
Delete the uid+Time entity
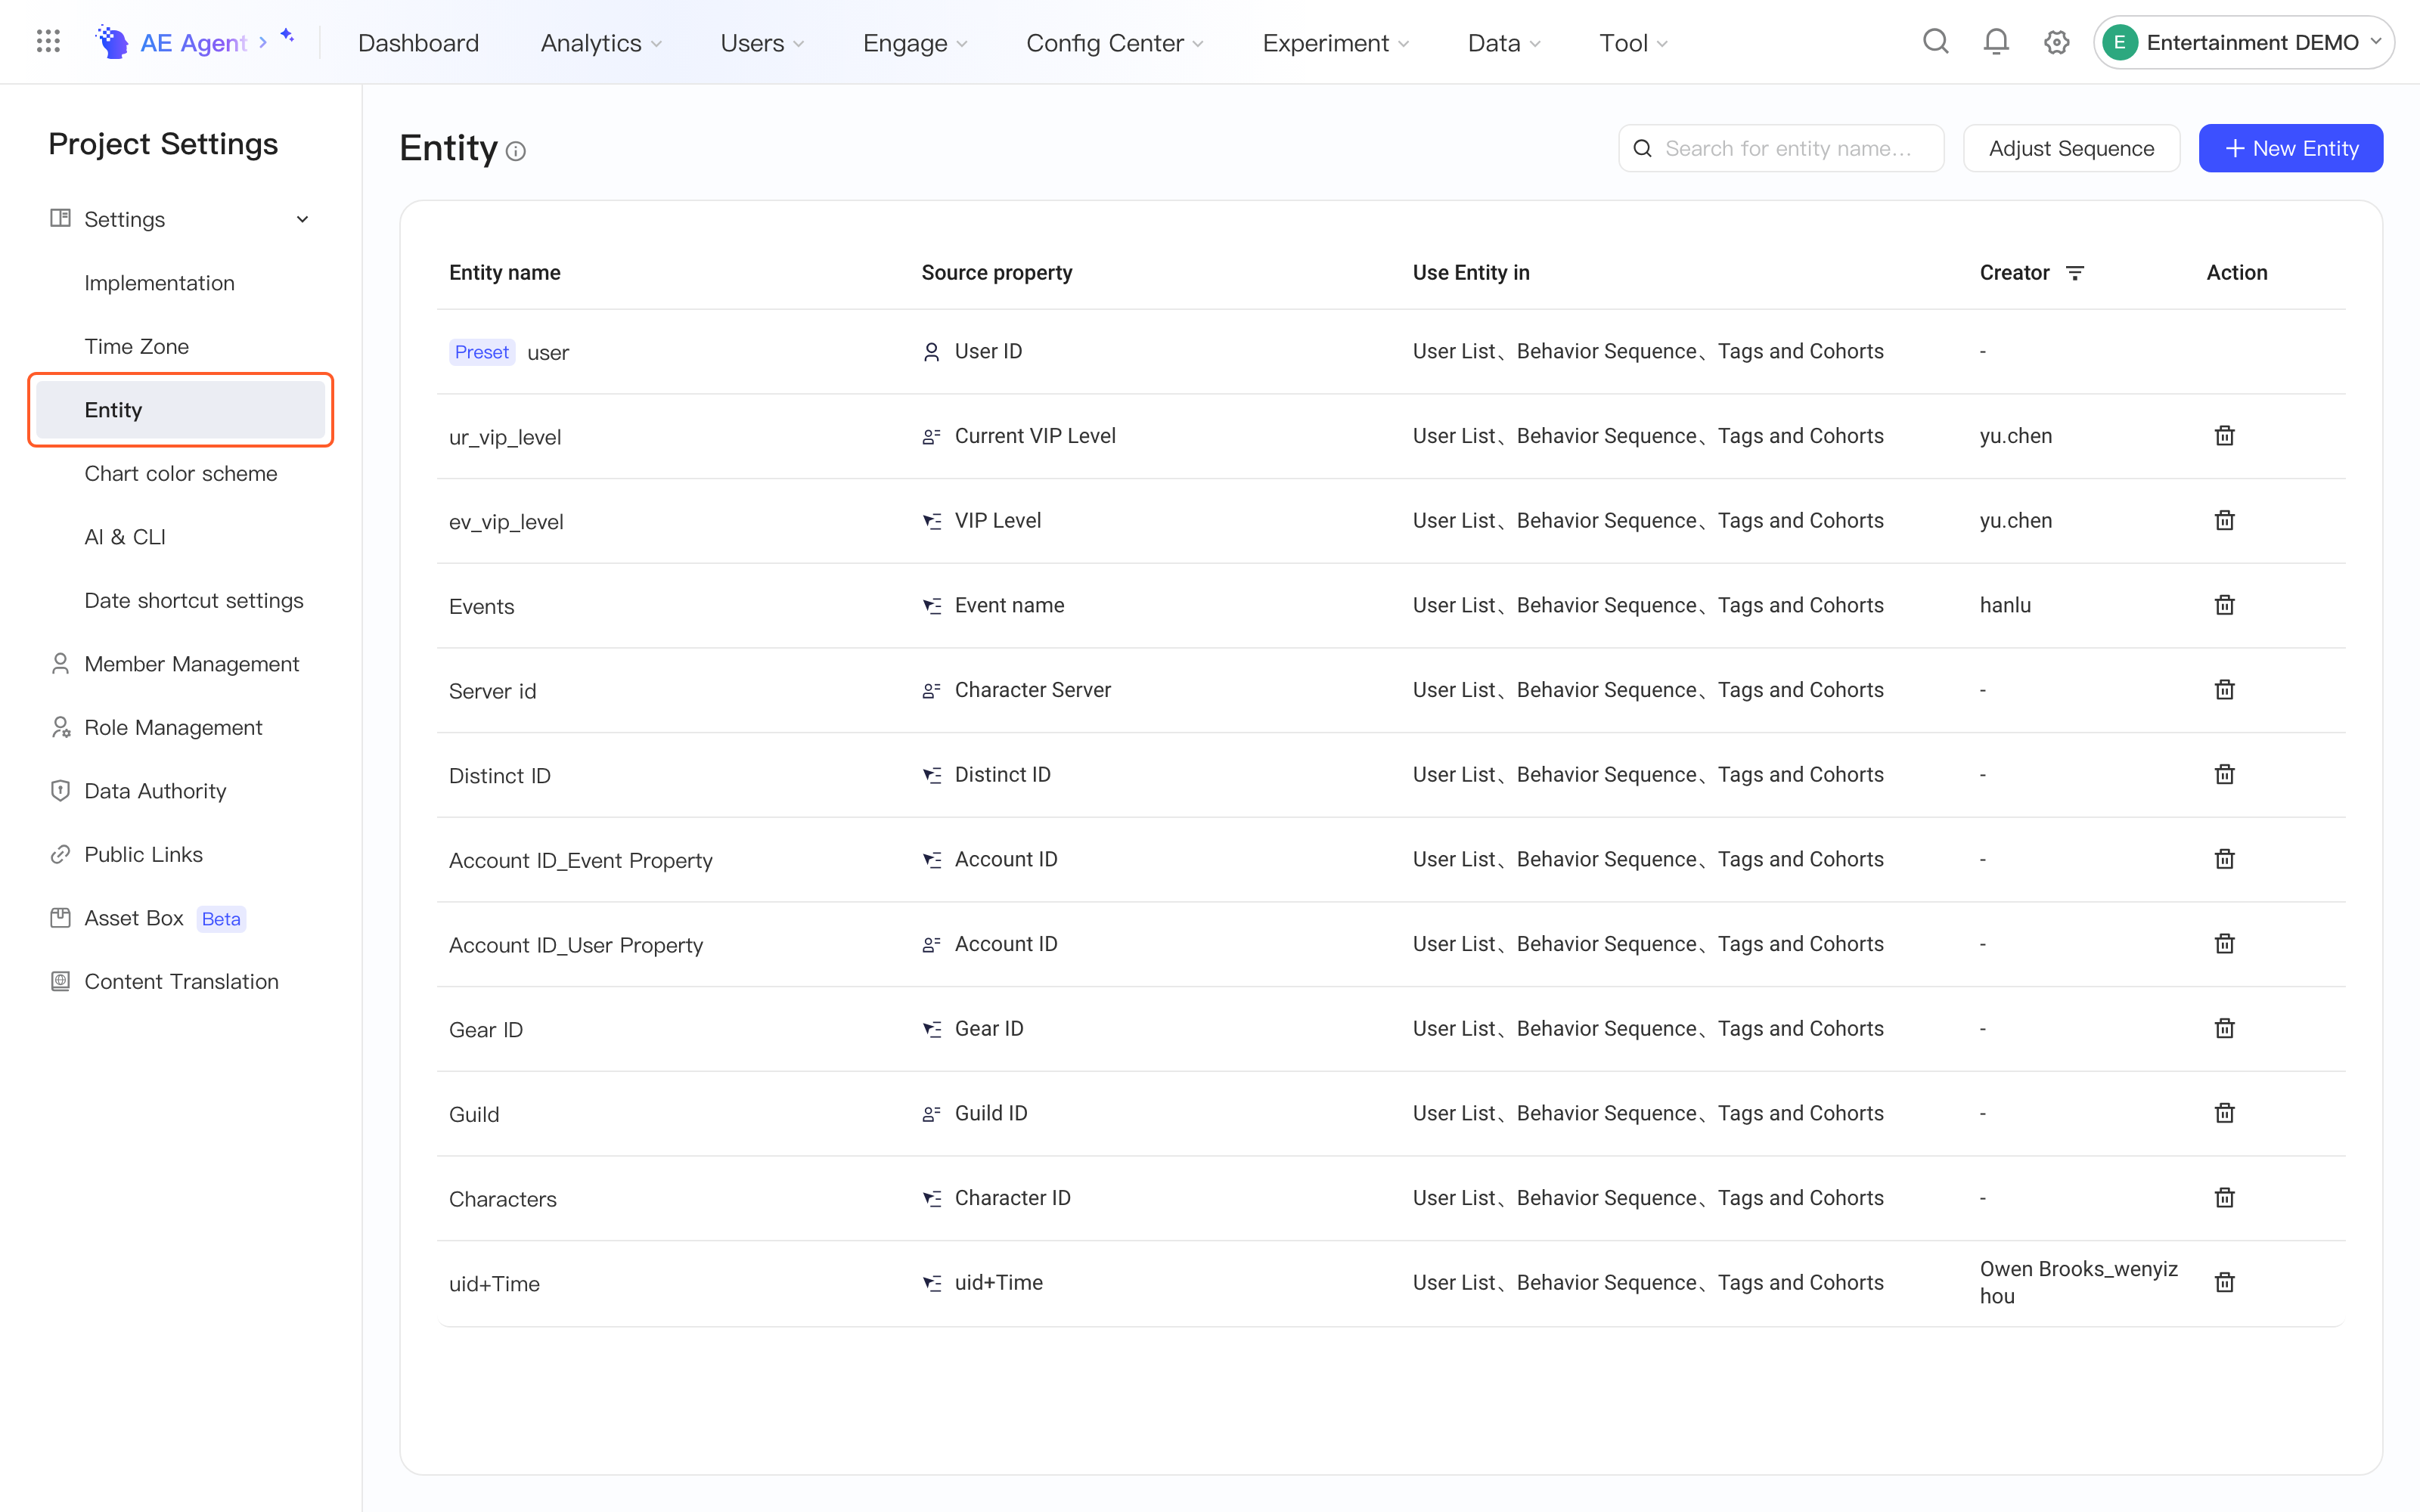[x=2224, y=1282]
